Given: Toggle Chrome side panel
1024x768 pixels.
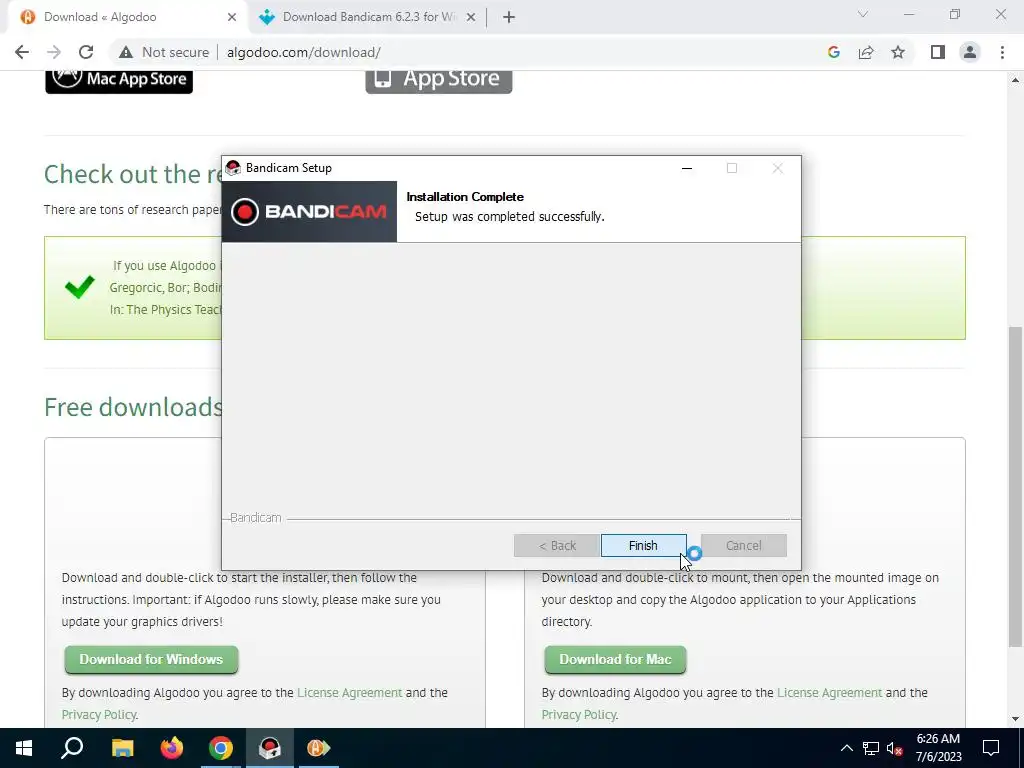Looking at the screenshot, I should 938,52.
